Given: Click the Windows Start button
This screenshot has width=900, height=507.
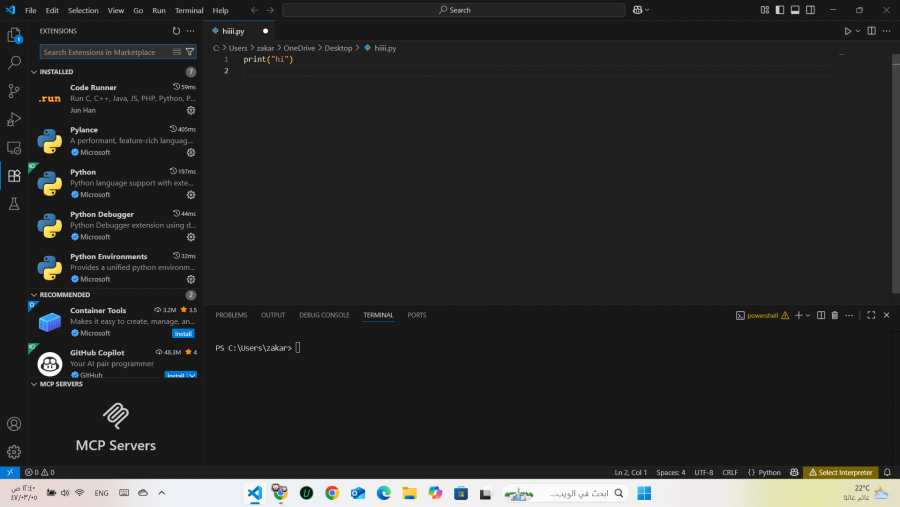Looking at the screenshot, I should (x=644, y=493).
